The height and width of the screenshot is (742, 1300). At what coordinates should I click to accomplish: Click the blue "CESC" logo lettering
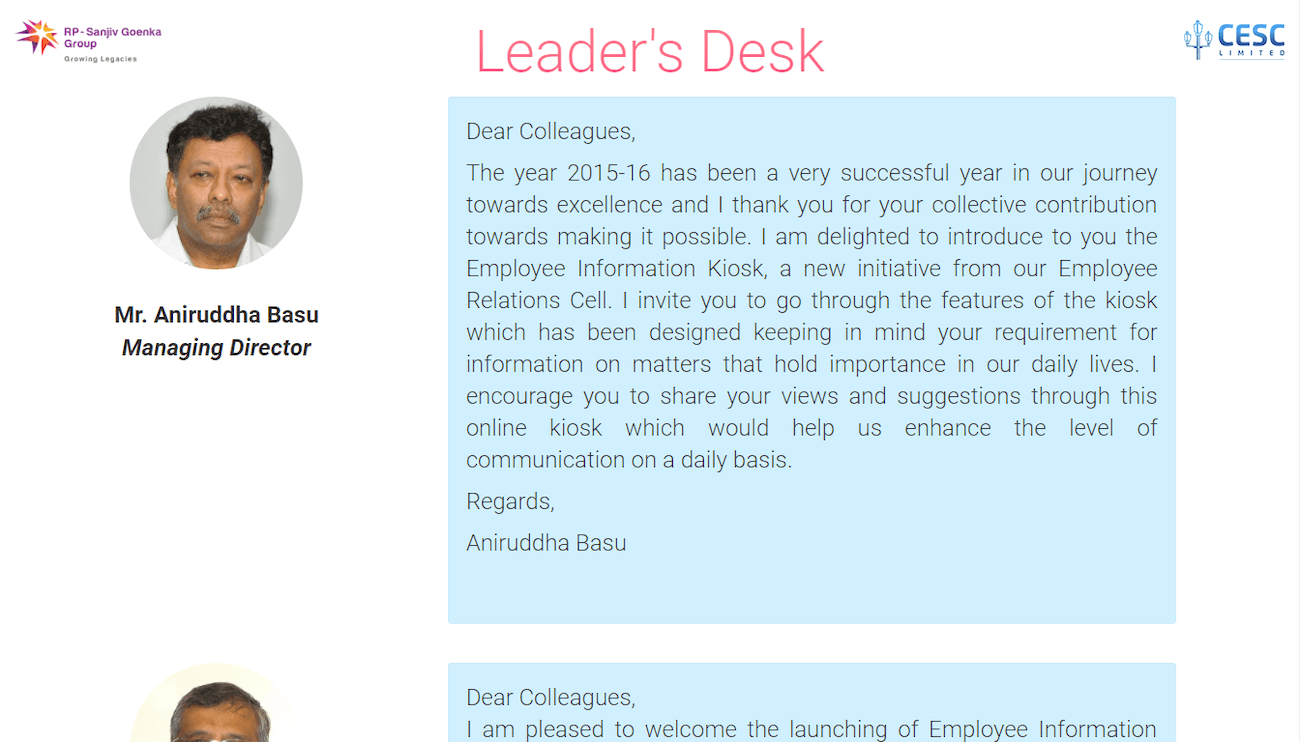(1251, 36)
